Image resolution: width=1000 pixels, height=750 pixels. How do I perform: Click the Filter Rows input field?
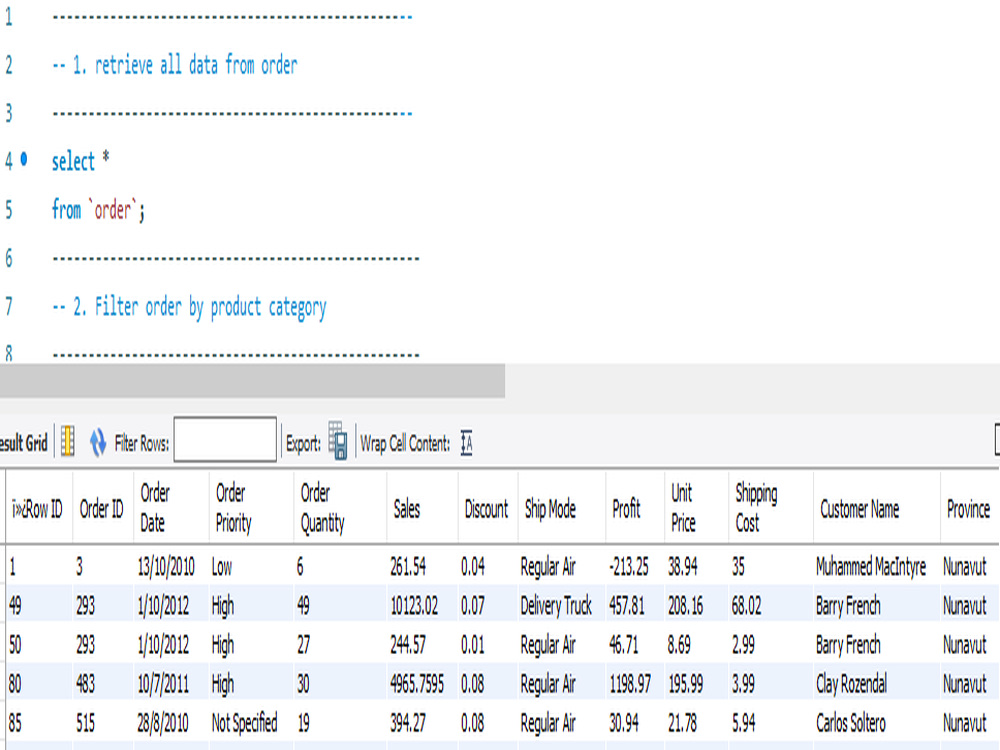click(225, 439)
